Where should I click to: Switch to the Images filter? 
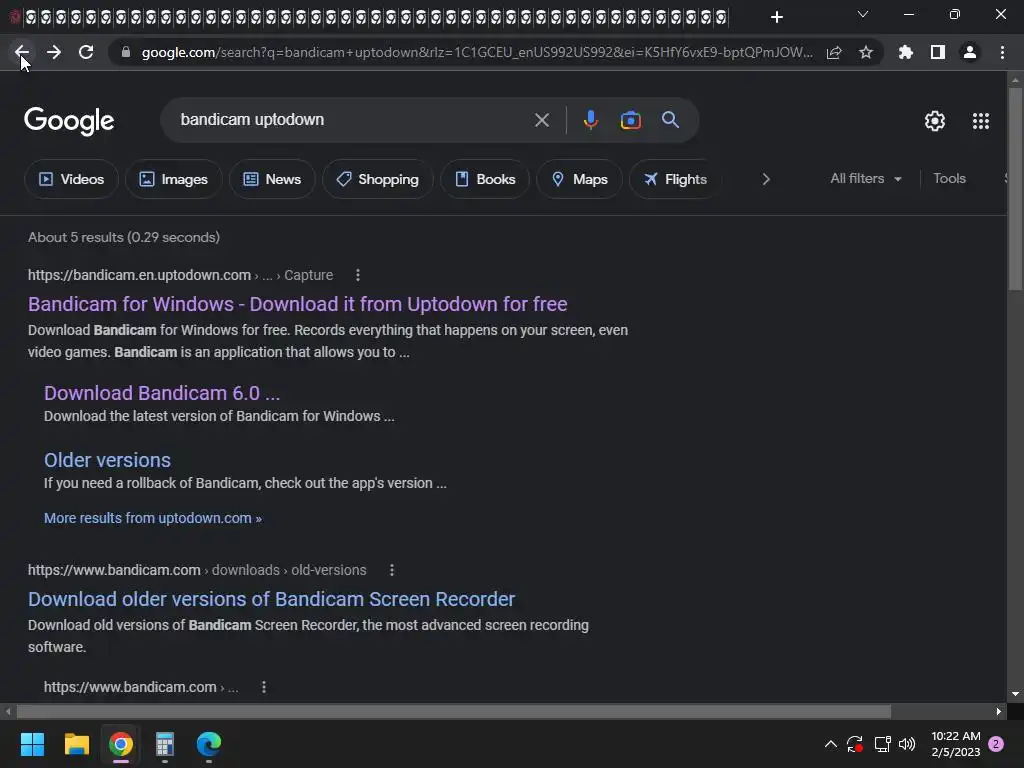point(174,179)
